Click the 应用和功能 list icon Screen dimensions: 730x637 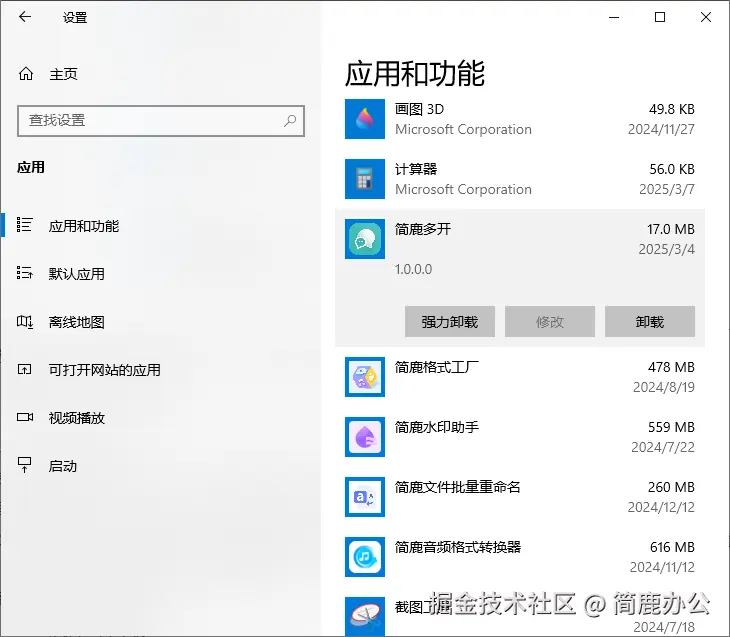click(x=24, y=225)
